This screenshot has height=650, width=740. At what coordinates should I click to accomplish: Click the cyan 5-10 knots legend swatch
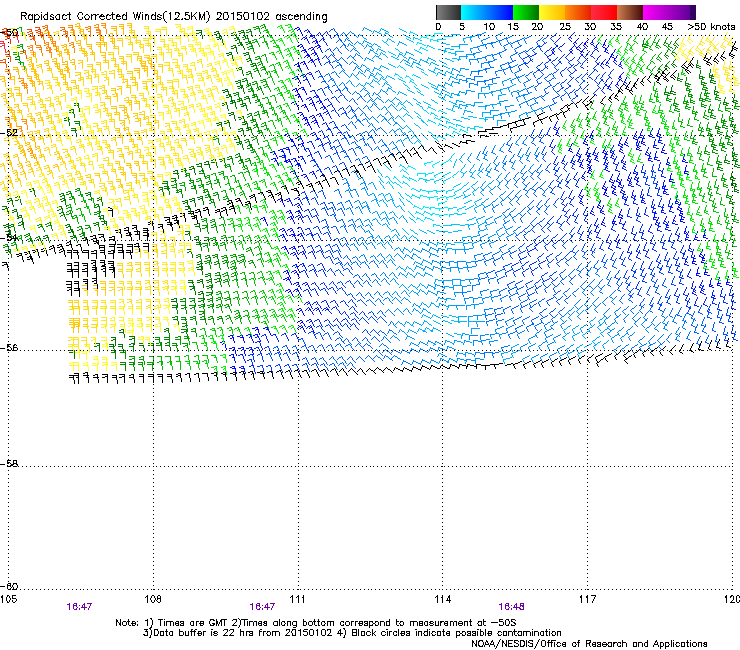point(474,12)
